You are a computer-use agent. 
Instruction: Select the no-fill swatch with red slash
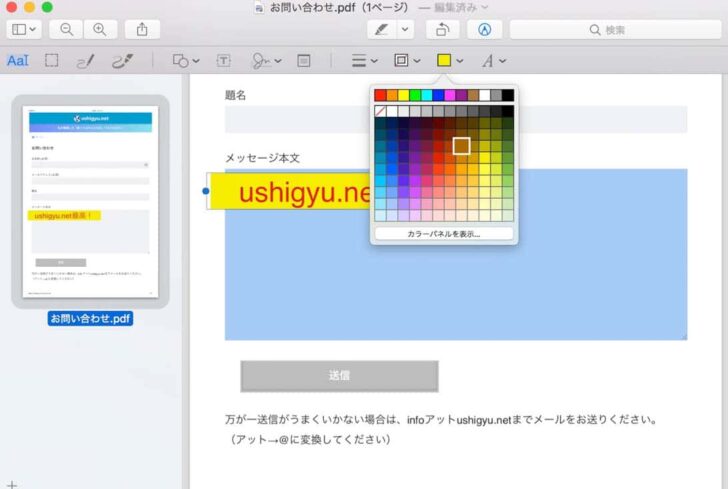380,111
